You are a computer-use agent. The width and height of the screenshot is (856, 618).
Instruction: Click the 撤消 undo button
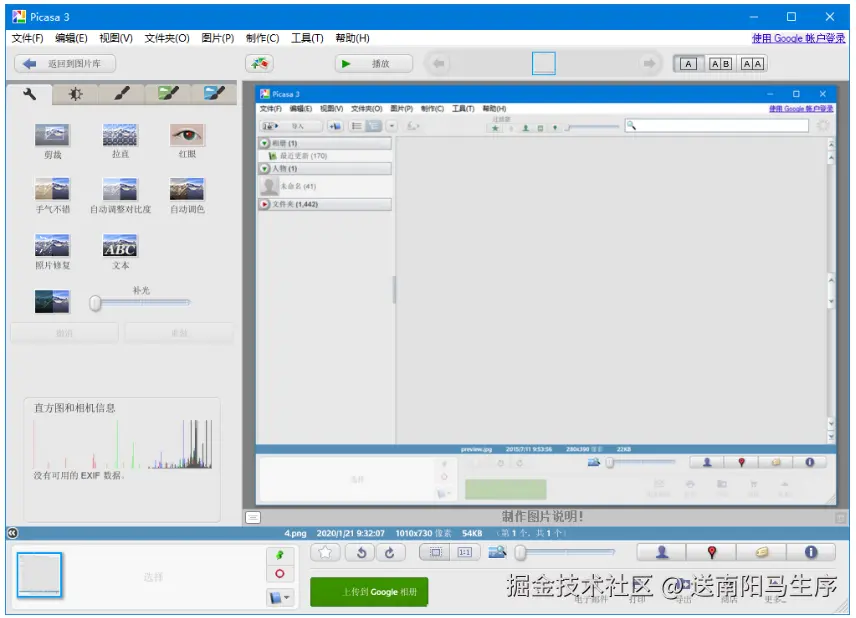64,332
